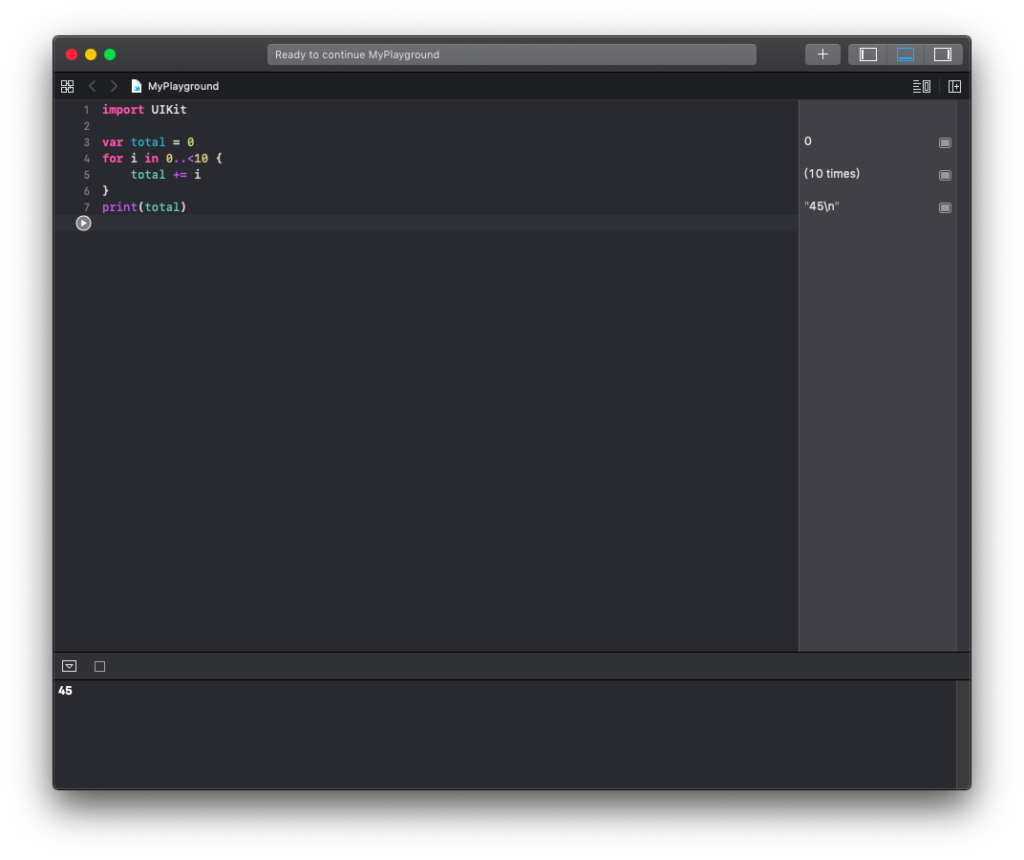Add a new editor pane on right
Screen dimensions: 1024x860
[x=954, y=86]
